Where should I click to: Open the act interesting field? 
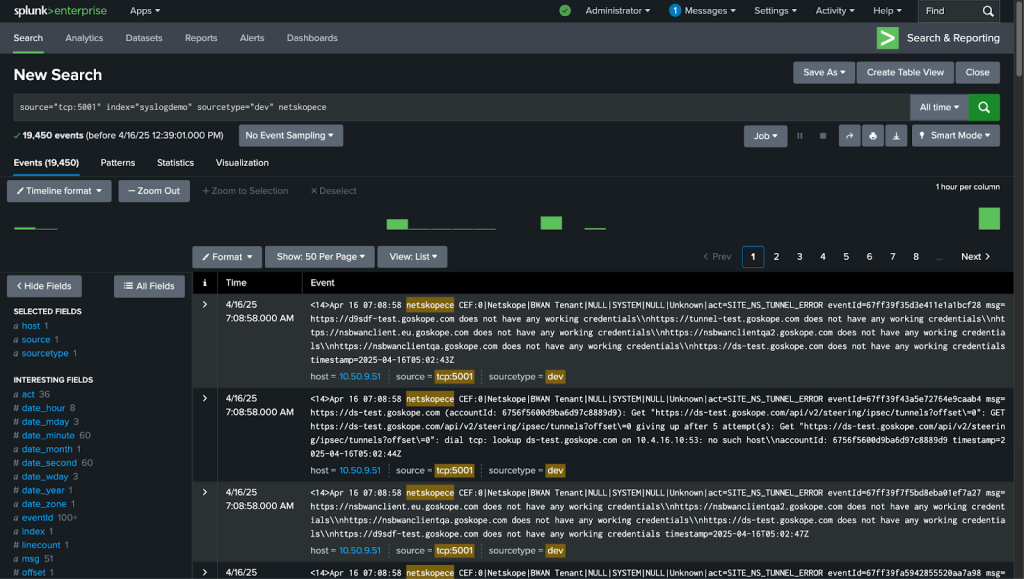(x=28, y=394)
